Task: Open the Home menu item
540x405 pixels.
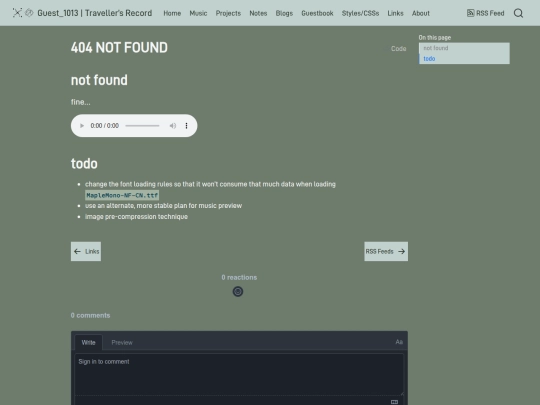Action: pos(172,13)
